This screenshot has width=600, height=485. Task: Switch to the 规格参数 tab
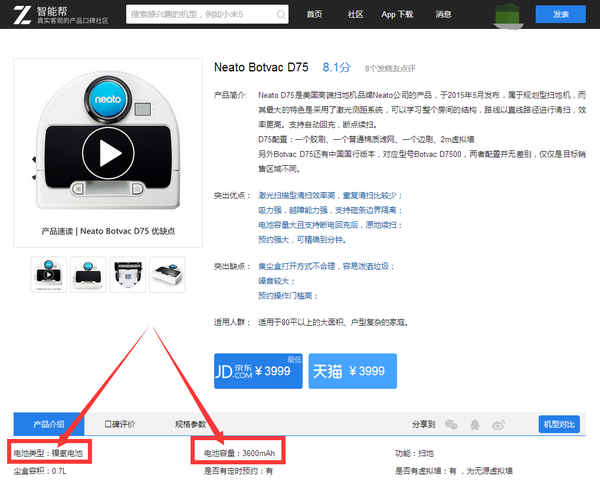(189, 424)
